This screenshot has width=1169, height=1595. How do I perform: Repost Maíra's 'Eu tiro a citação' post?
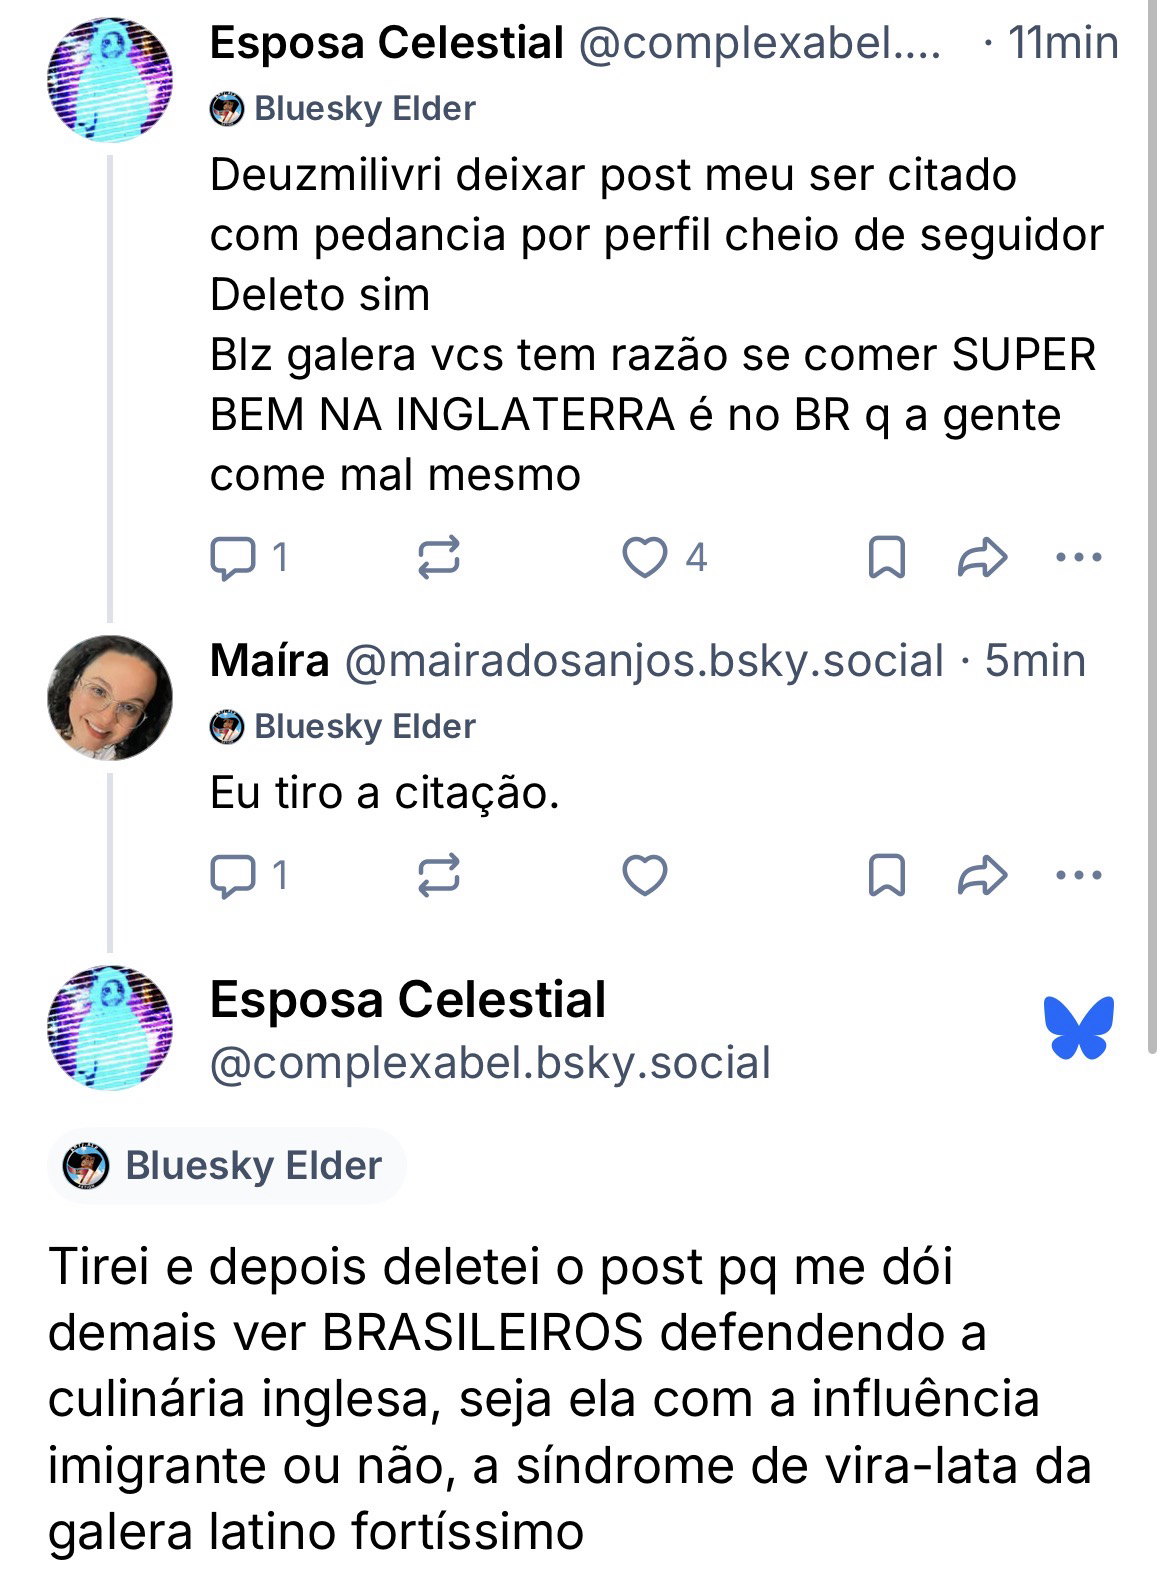tap(438, 876)
